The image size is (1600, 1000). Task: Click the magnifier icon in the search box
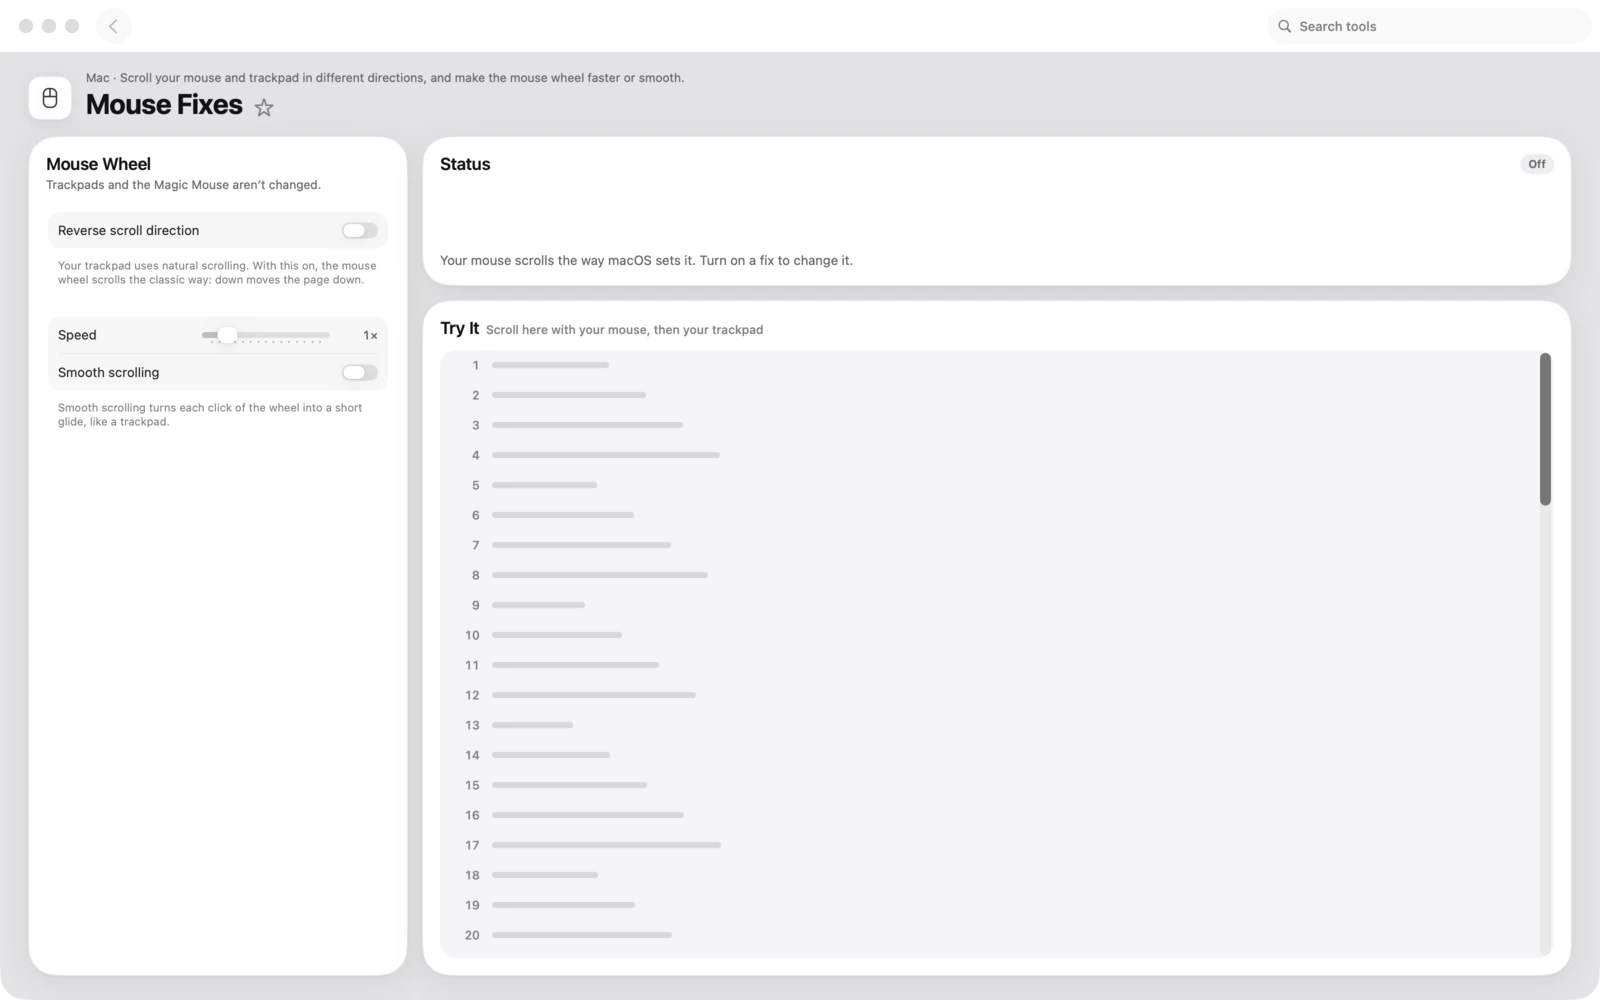(x=1284, y=26)
